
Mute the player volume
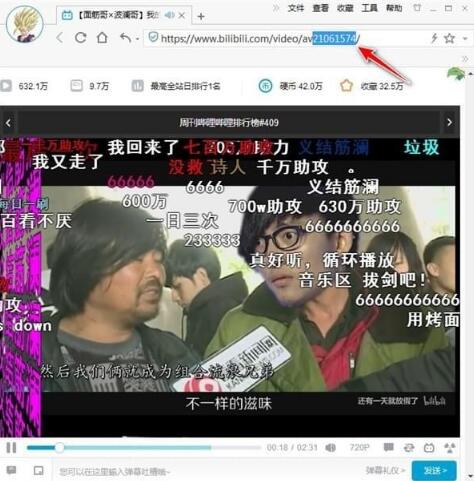coord(330,447)
